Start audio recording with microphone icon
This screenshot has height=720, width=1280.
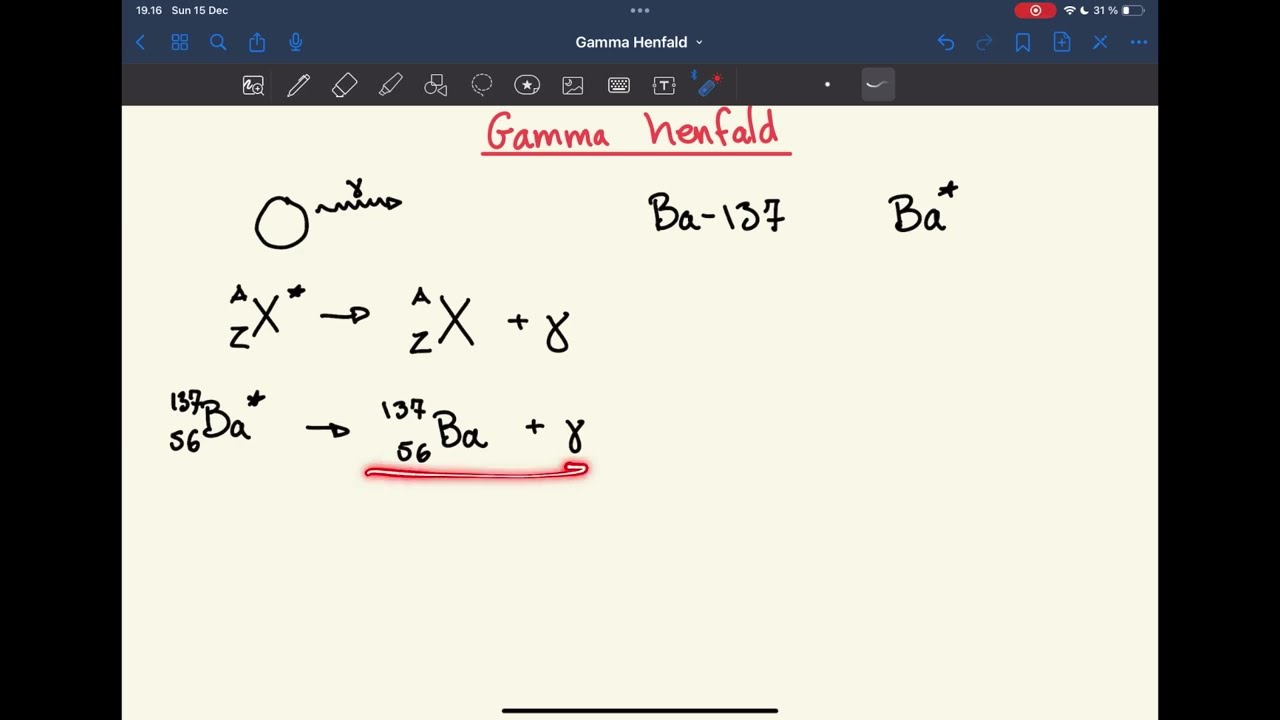click(295, 42)
